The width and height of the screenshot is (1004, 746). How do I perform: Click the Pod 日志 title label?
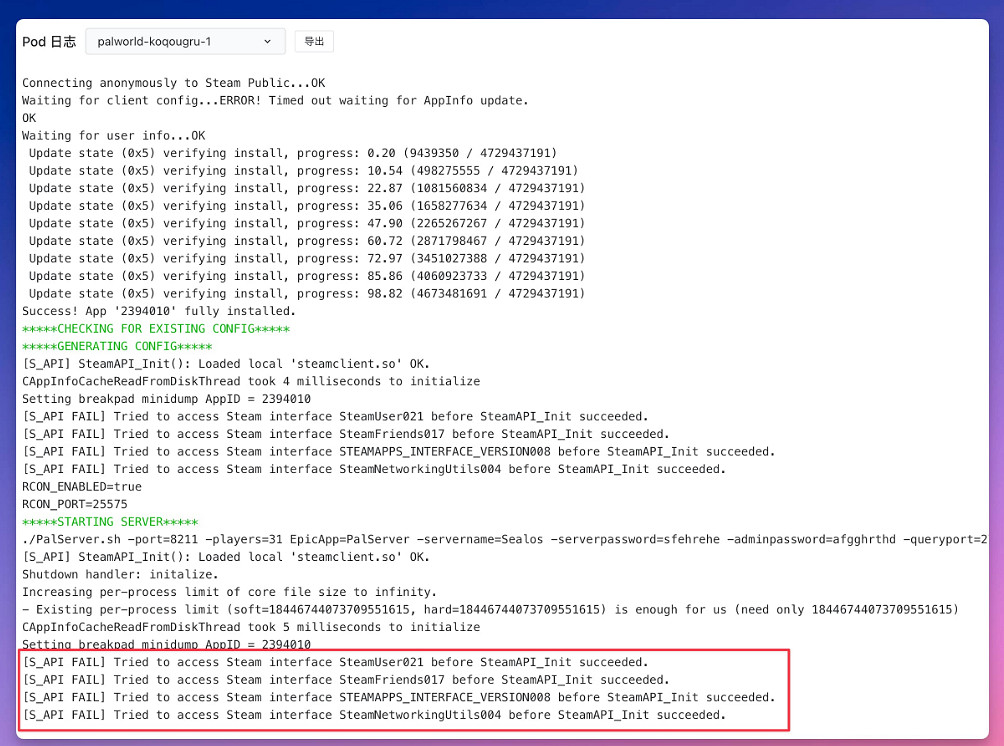(x=49, y=42)
